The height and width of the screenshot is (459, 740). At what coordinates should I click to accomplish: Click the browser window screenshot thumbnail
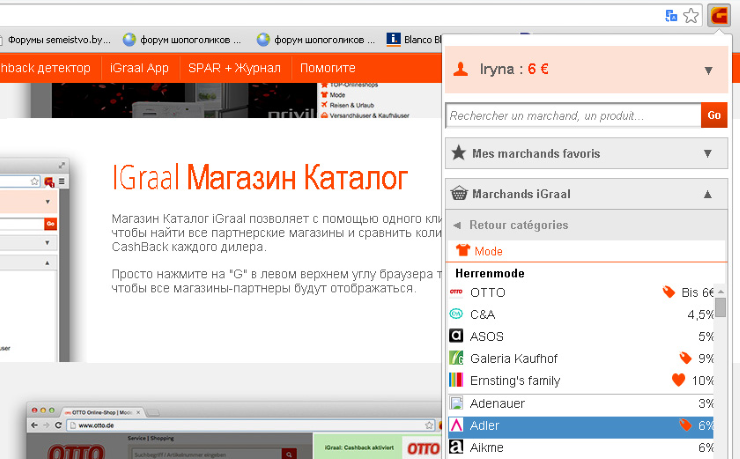35,260
